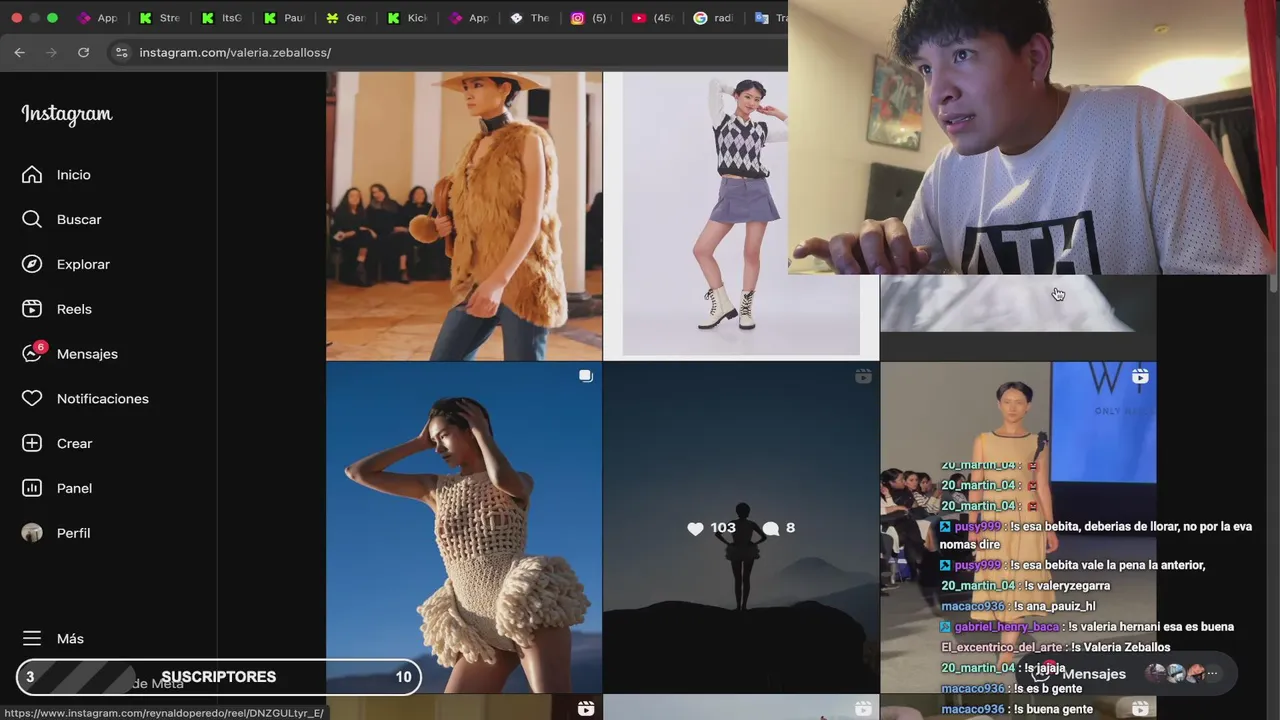Go back with browser back arrow
Screen dimensions: 1280x720
coord(19,52)
